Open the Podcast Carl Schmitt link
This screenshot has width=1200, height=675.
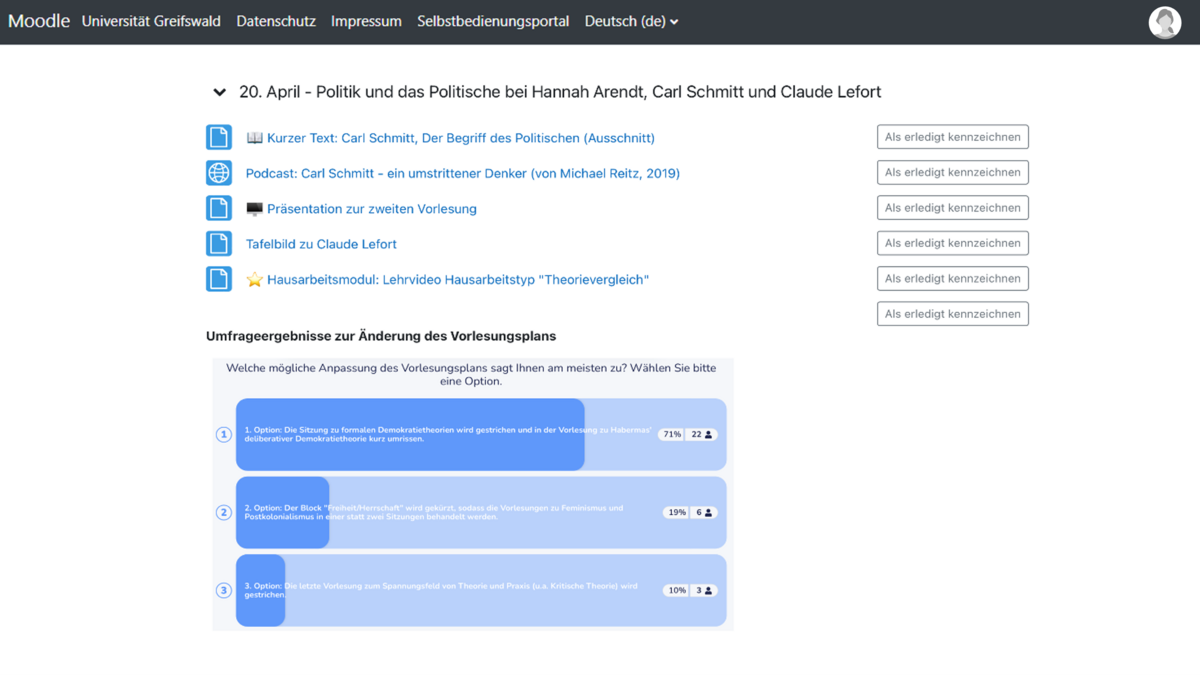click(x=462, y=173)
